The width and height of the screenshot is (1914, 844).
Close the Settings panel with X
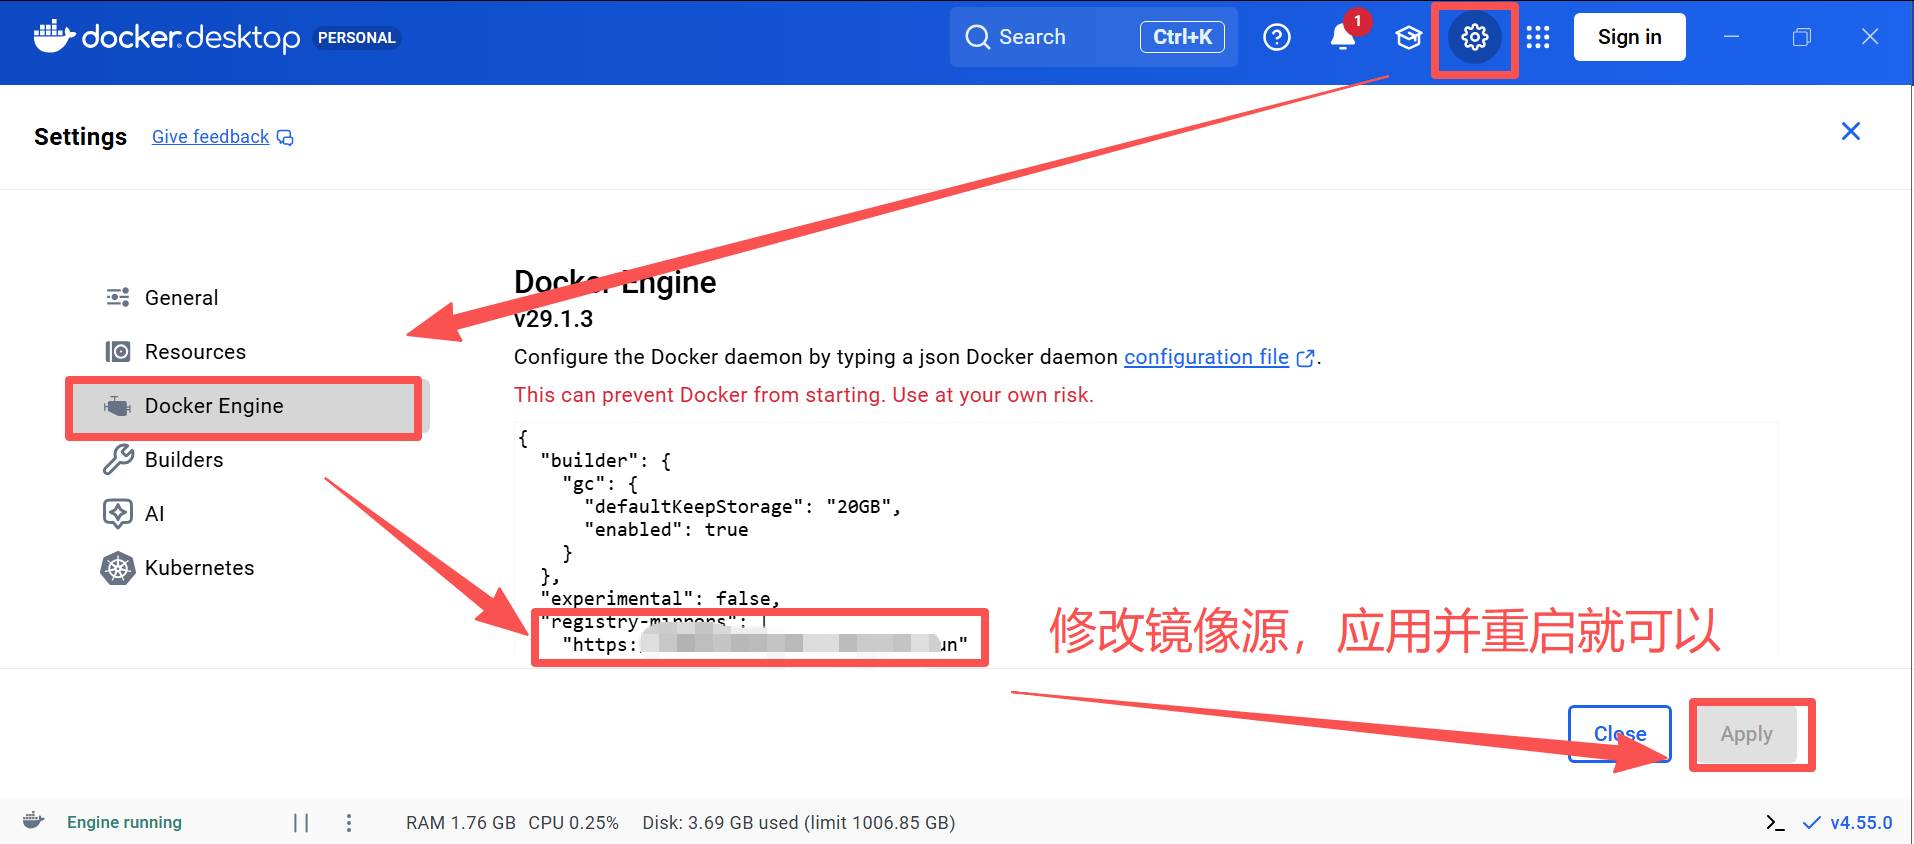tap(1851, 131)
